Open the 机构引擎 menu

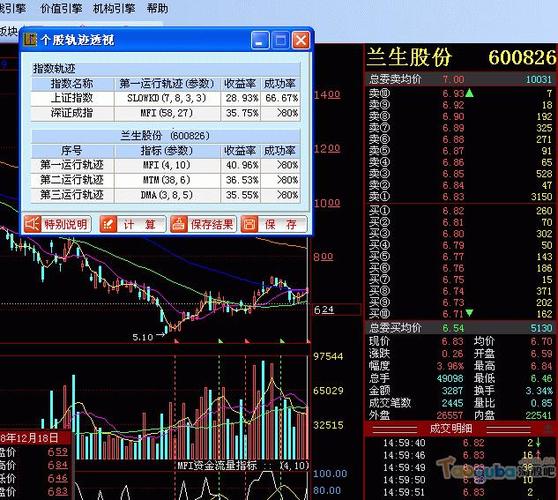point(114,8)
